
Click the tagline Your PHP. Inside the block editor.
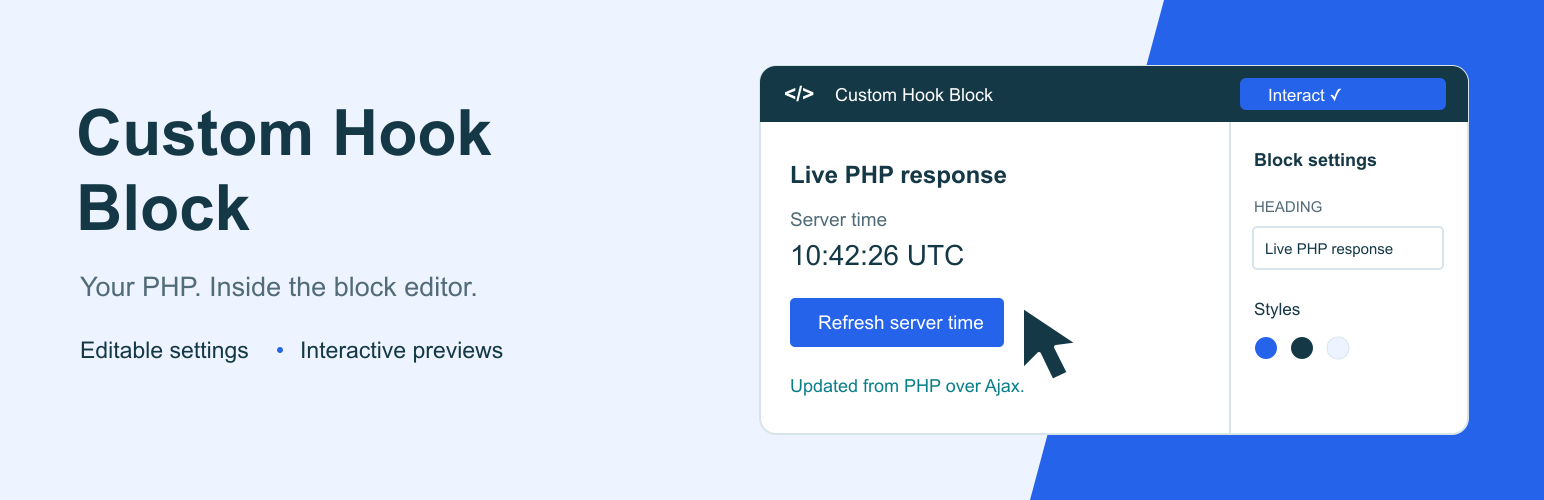(278, 288)
